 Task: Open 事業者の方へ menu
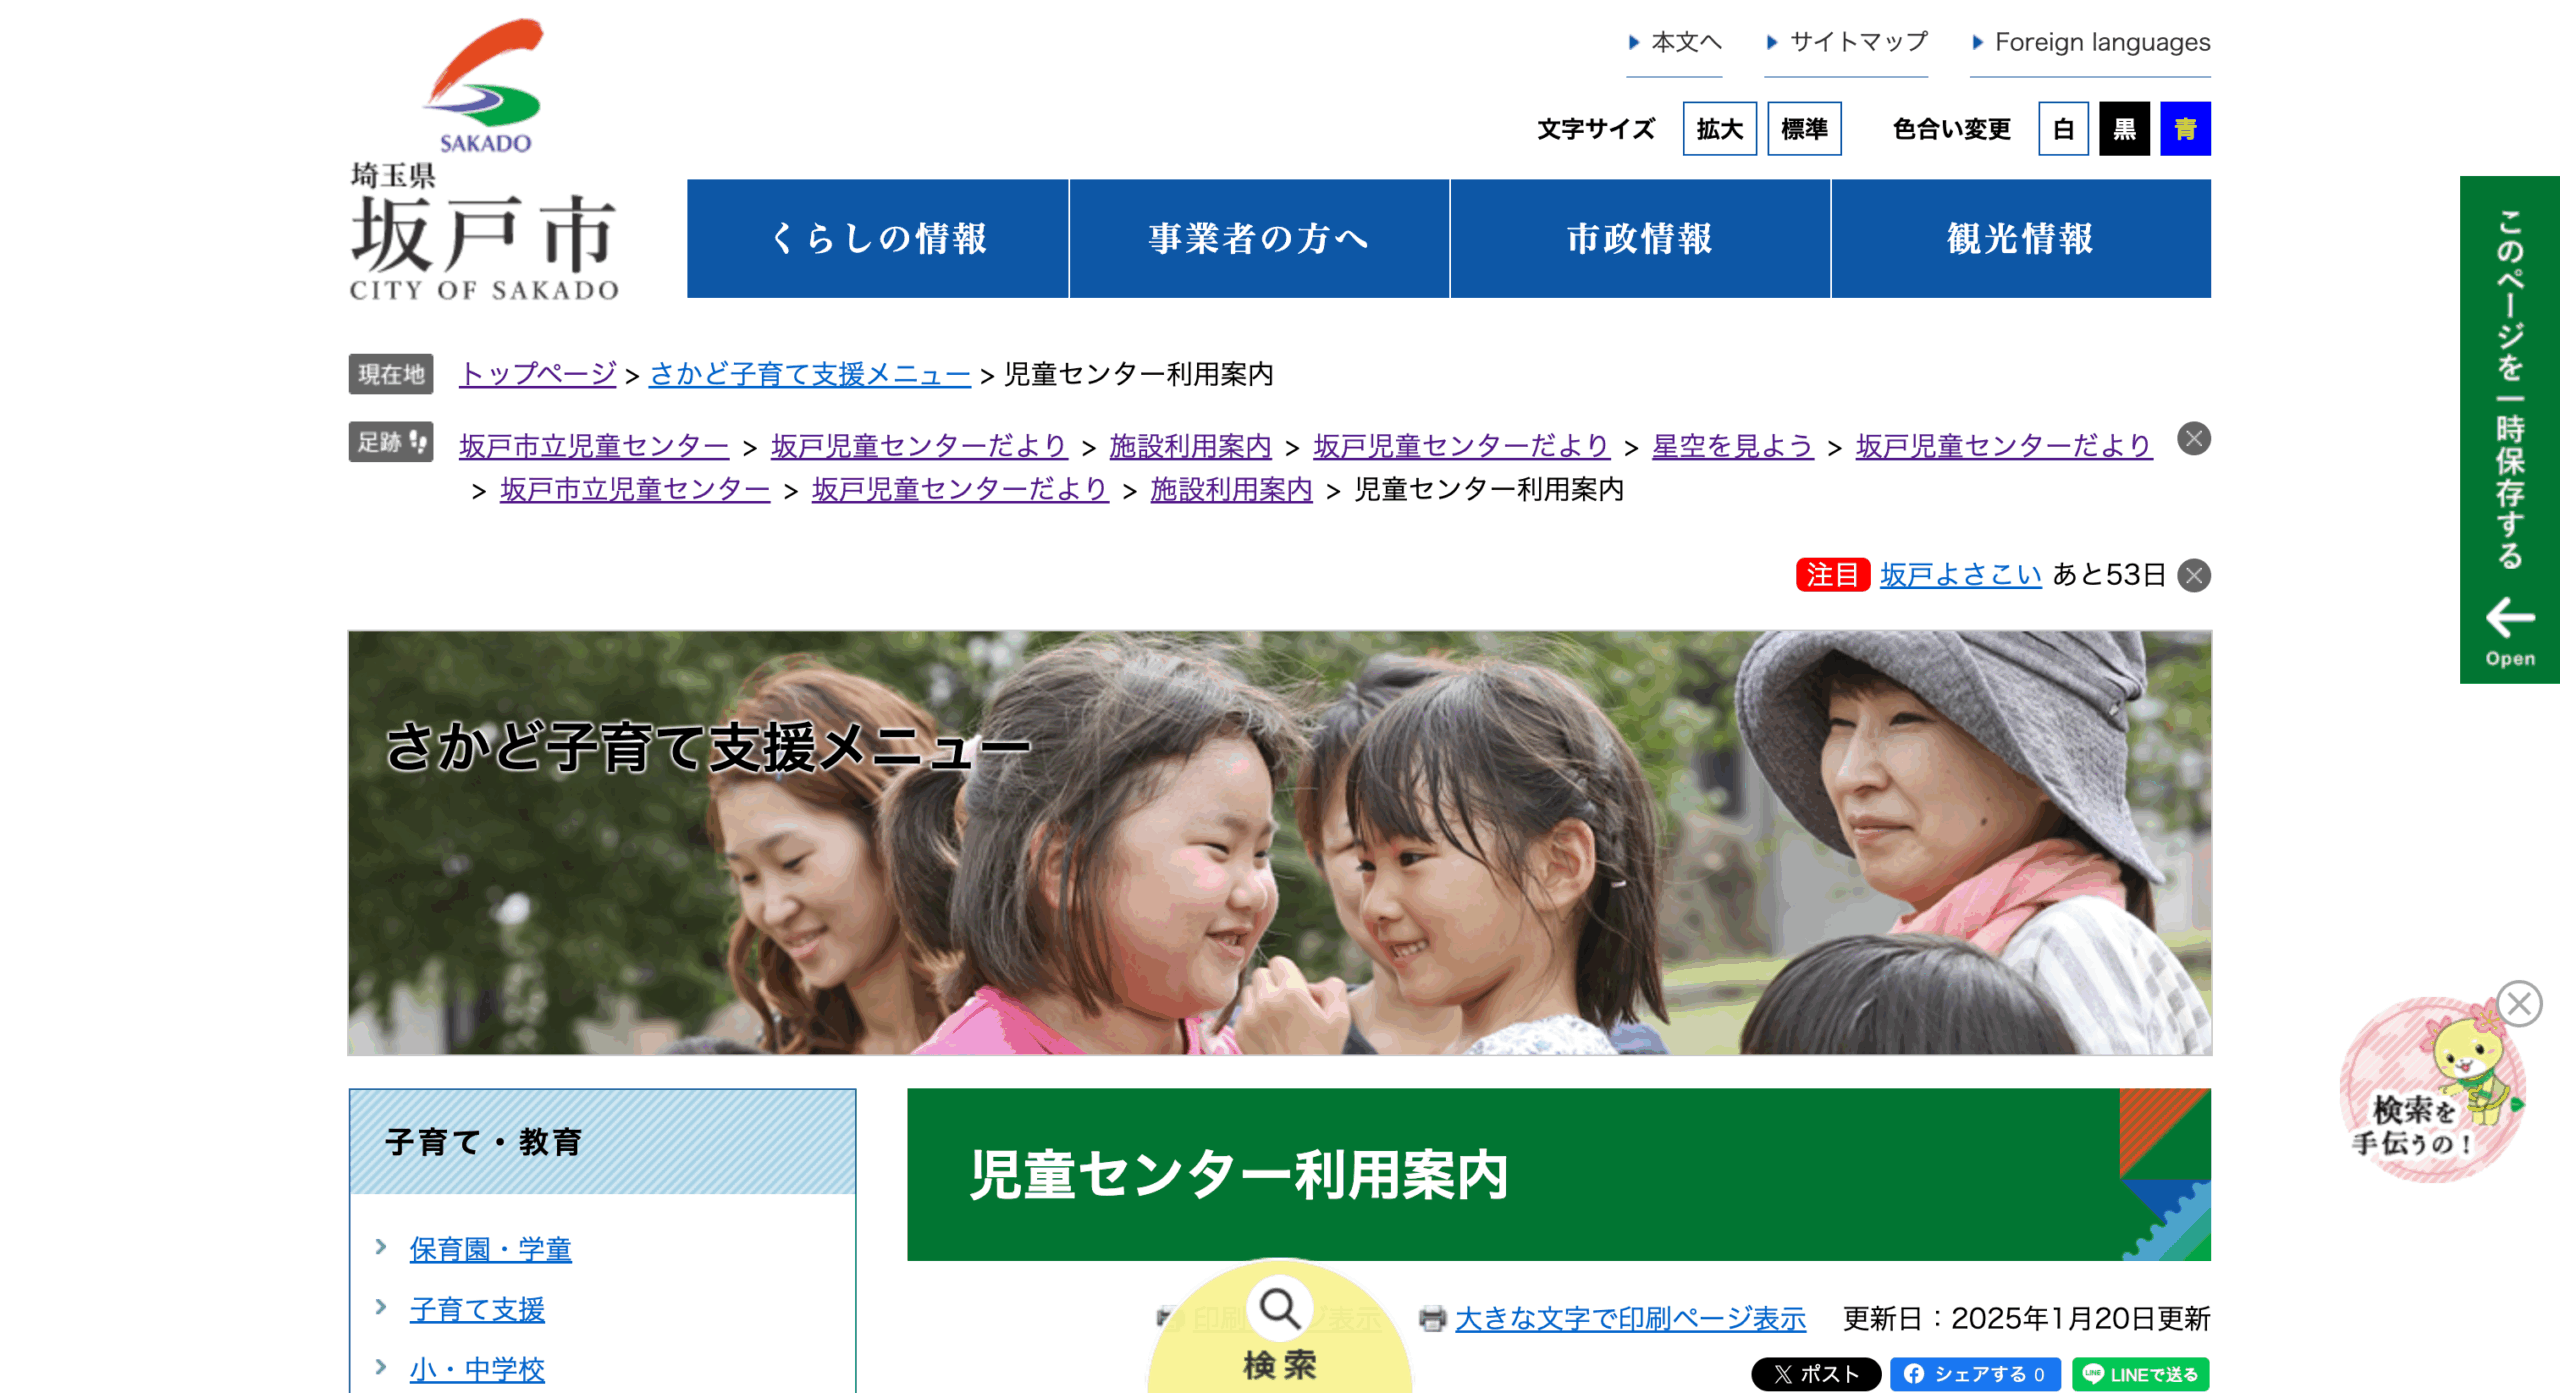[x=1259, y=238]
